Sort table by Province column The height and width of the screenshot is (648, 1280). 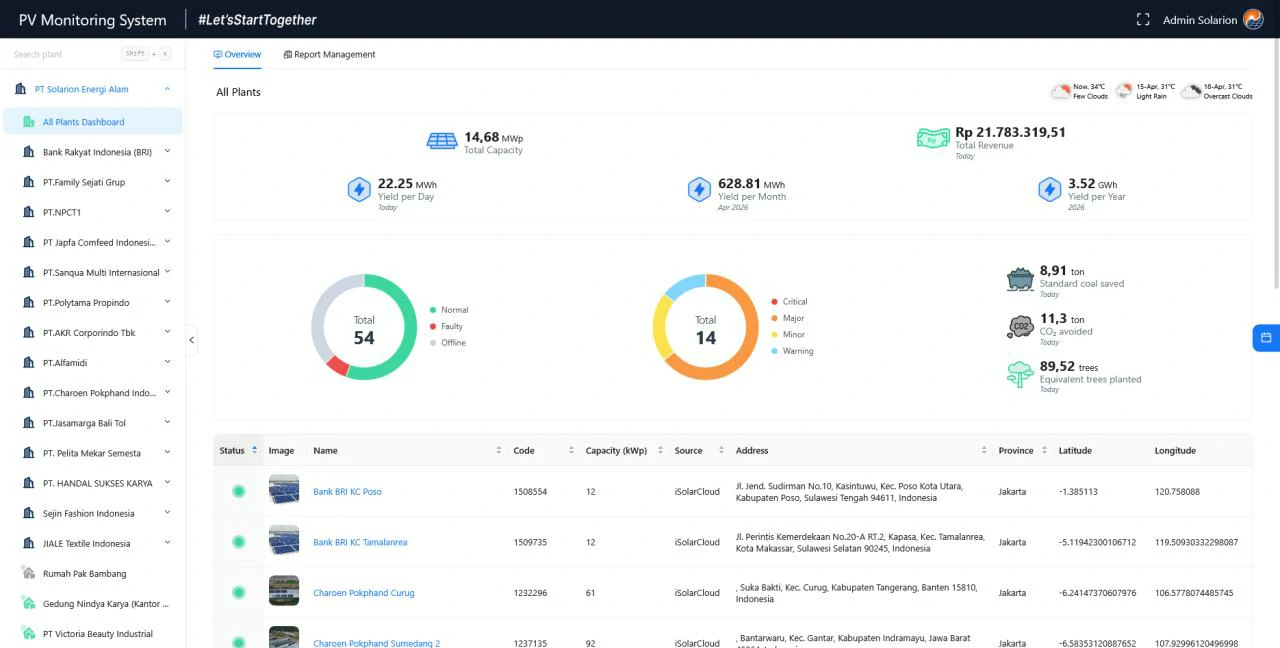pos(1023,450)
